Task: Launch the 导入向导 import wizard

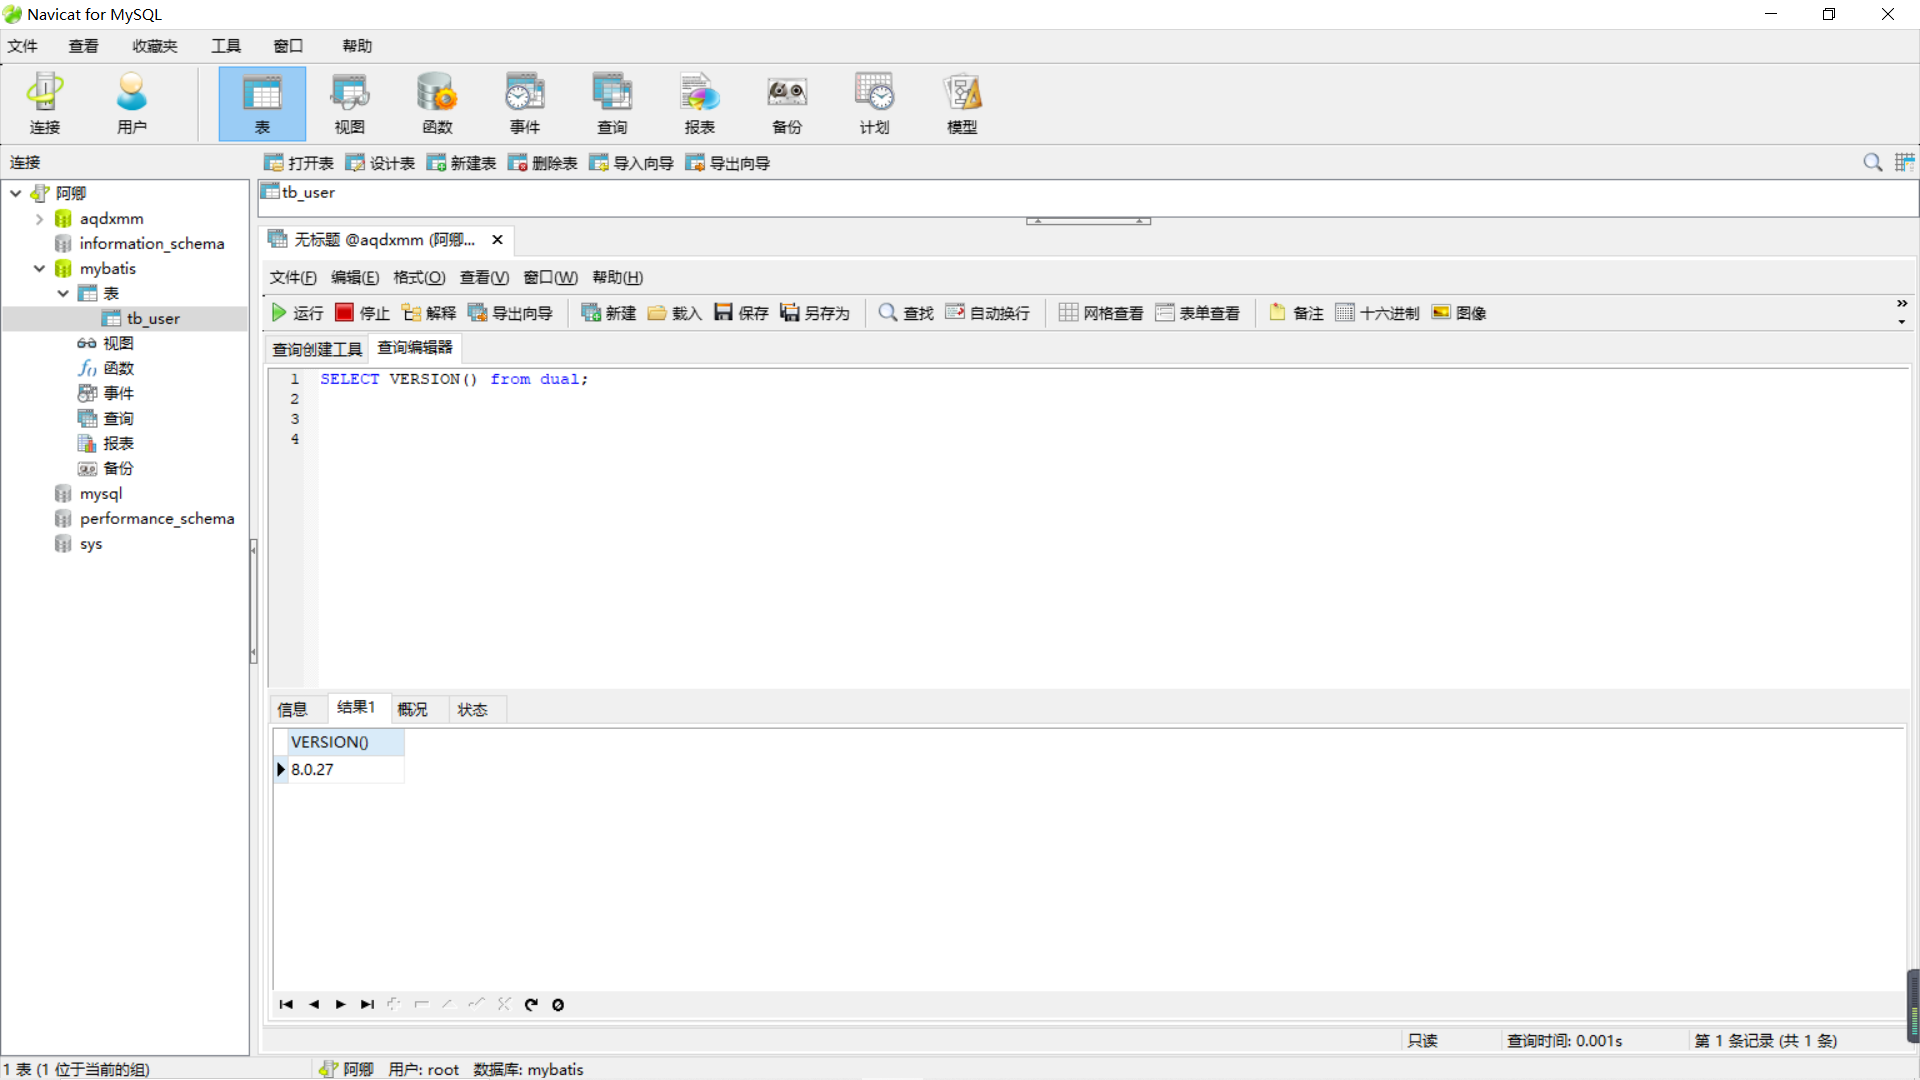Action: point(630,162)
